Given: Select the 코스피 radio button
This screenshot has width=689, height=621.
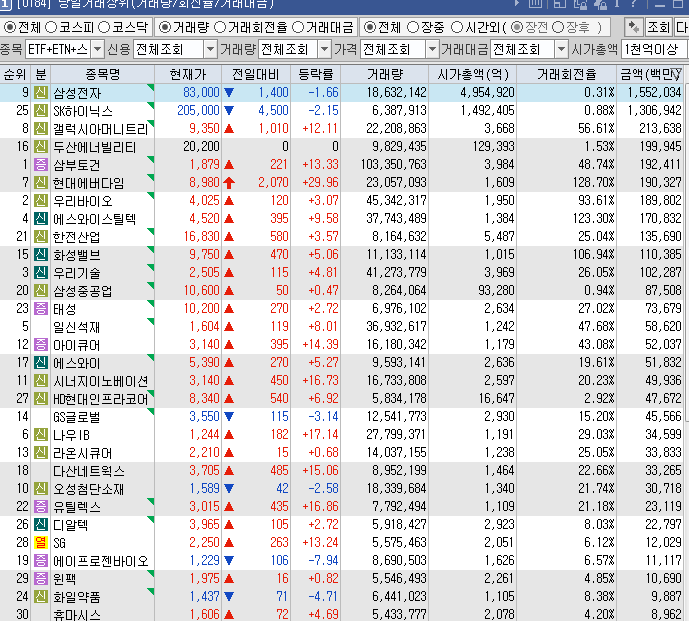Looking at the screenshot, I should click(51, 28).
